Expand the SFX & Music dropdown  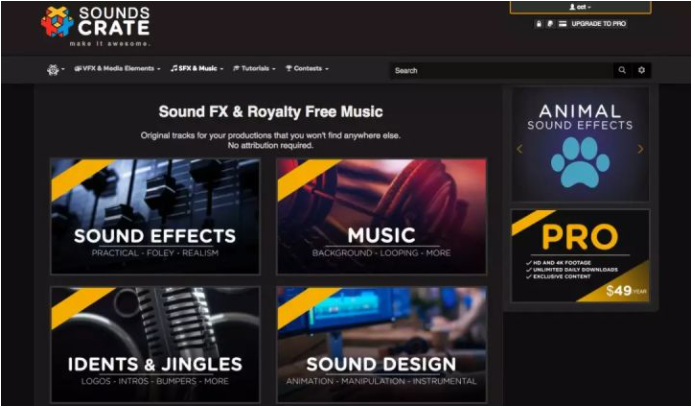197,69
